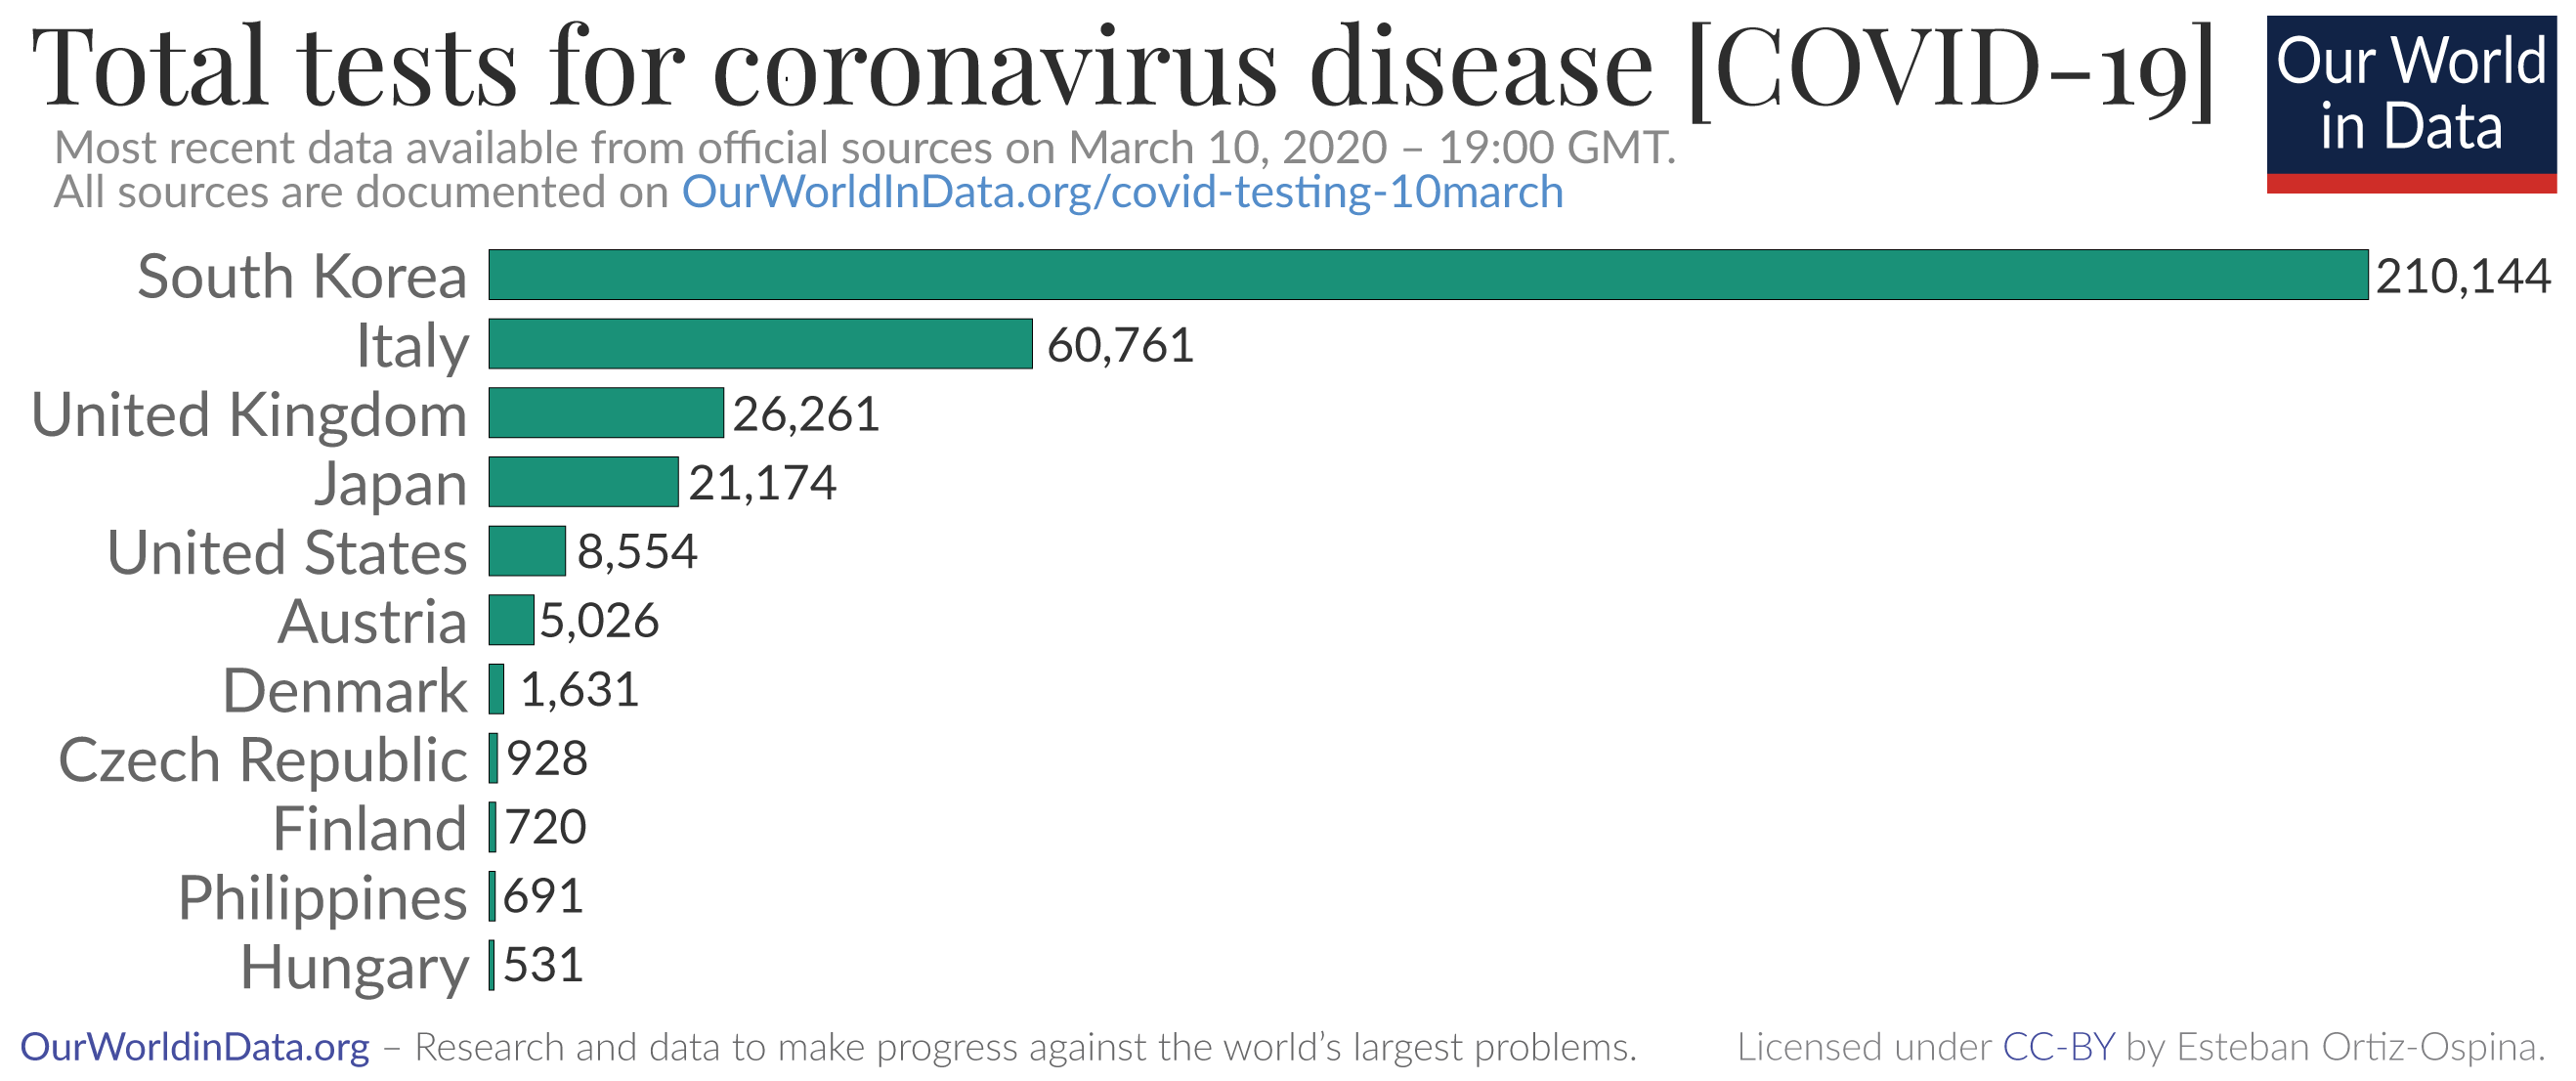Open the OurWorldinData.org footer link

[195, 1047]
